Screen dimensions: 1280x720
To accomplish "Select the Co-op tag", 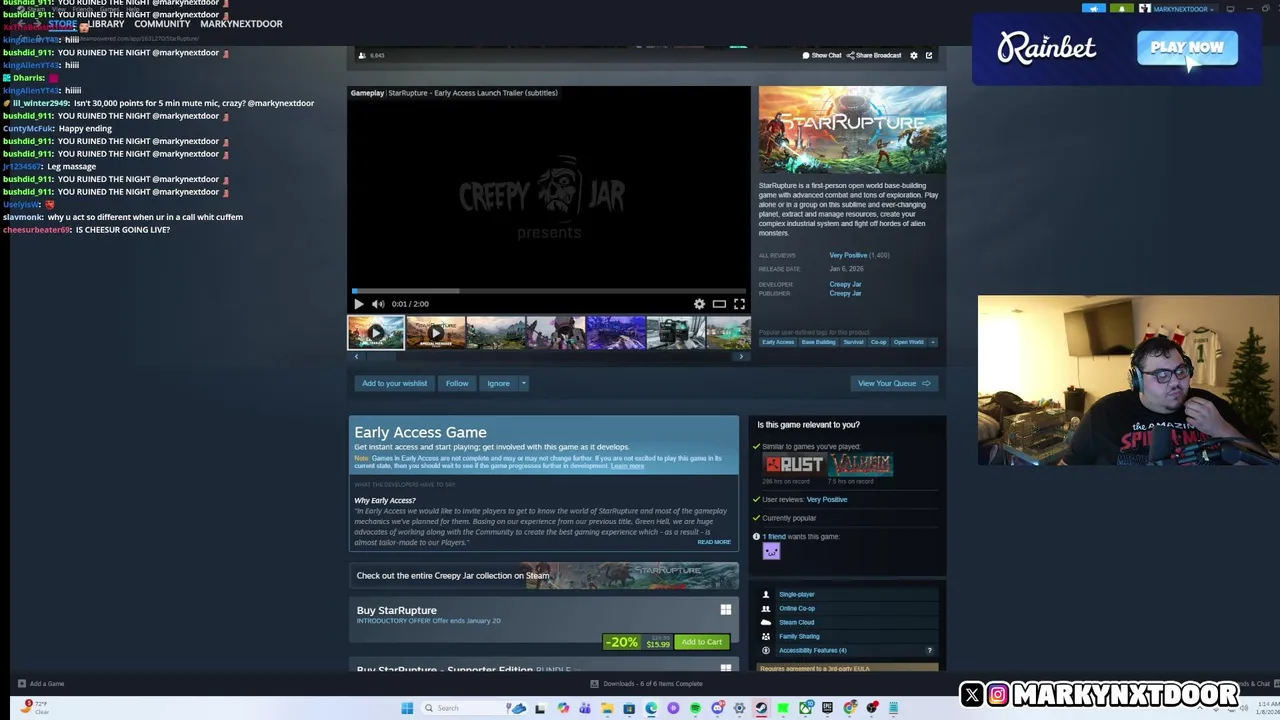I will (878, 342).
